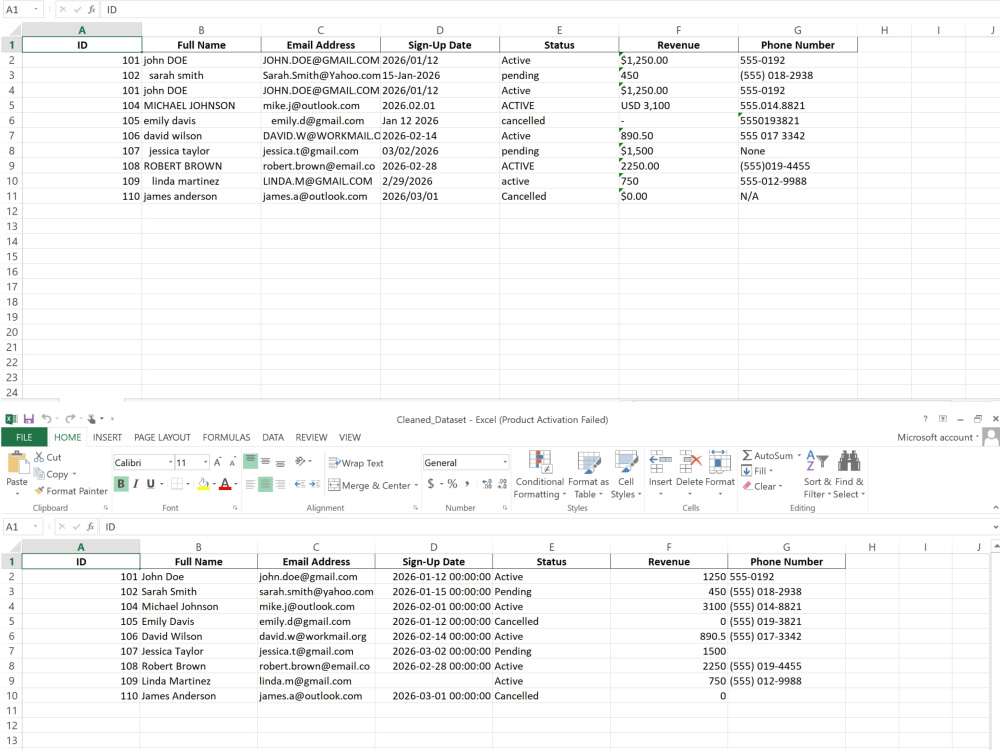Decrease font size with smaller A icon
This screenshot has width=1000, height=750.
pos(232,462)
